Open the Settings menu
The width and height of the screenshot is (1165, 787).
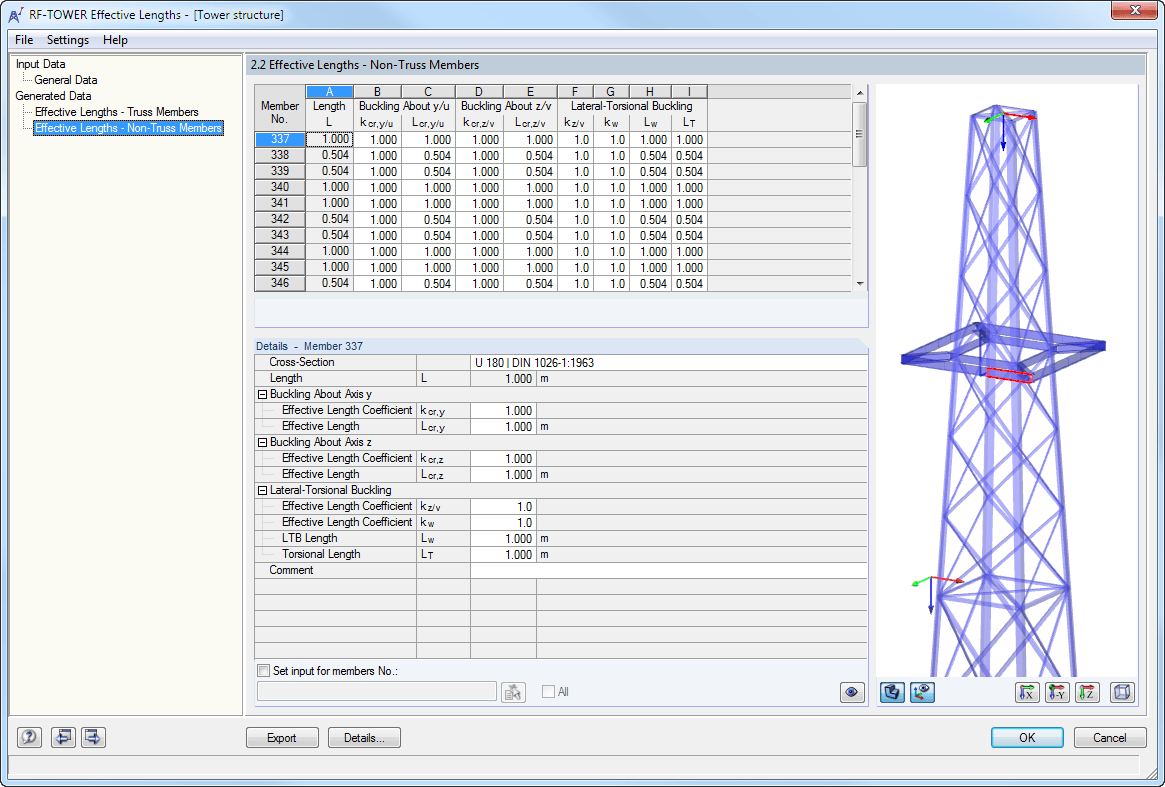click(67, 40)
